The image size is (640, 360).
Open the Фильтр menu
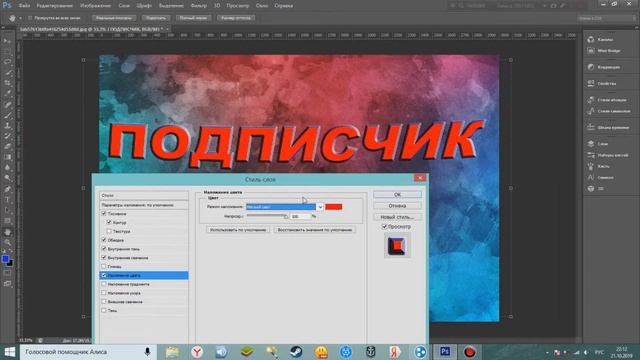coord(198,6)
